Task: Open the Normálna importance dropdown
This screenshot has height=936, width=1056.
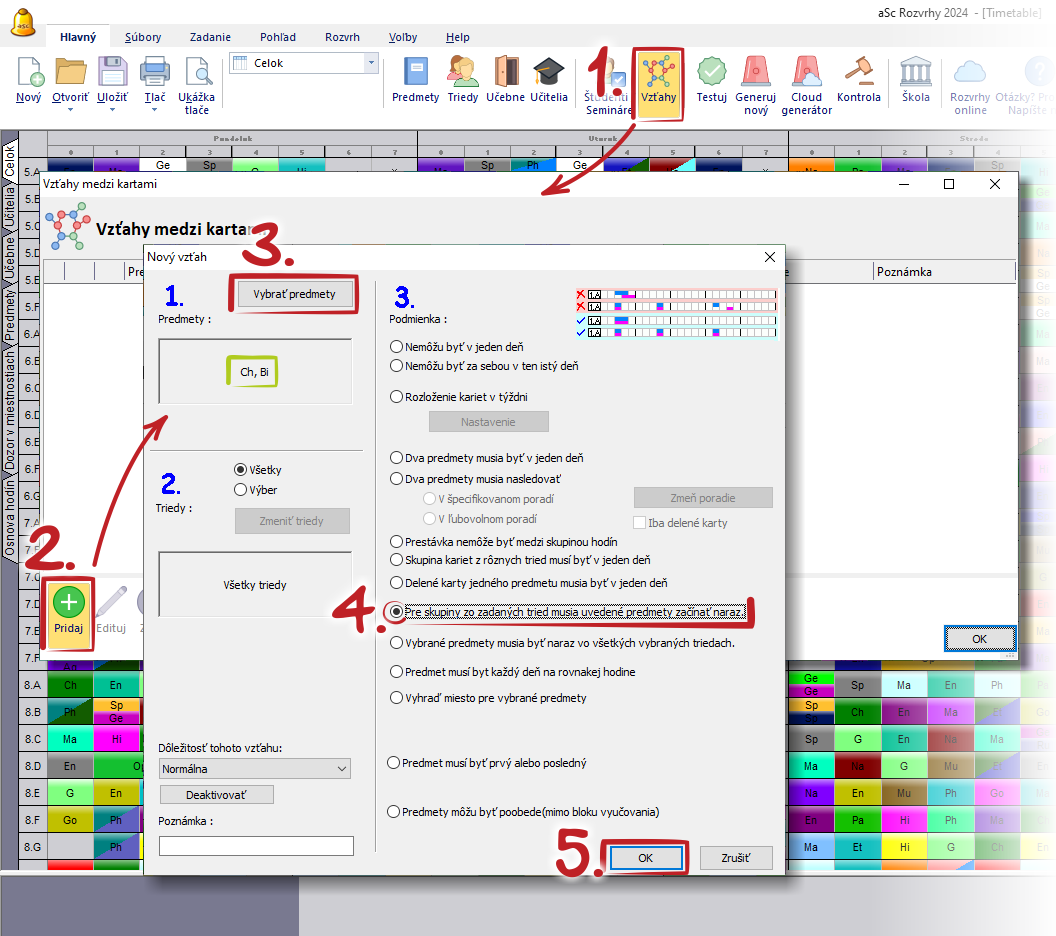Action: click(255, 768)
